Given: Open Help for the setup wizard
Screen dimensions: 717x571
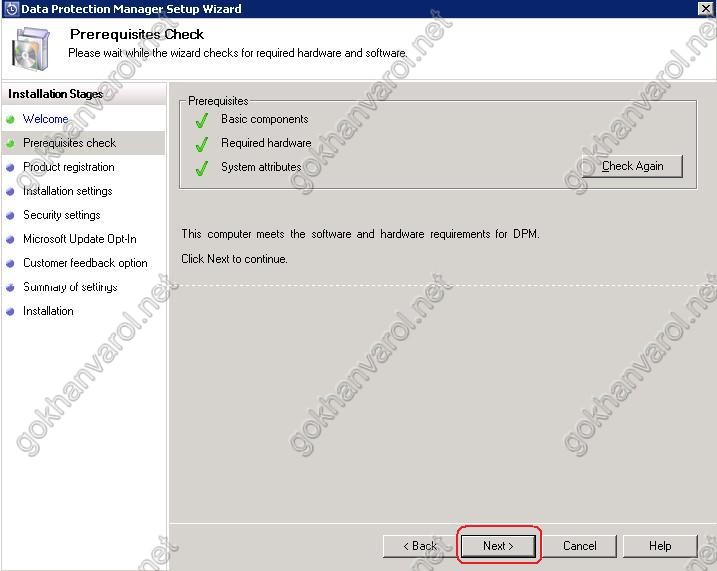Looking at the screenshot, I should [659, 546].
